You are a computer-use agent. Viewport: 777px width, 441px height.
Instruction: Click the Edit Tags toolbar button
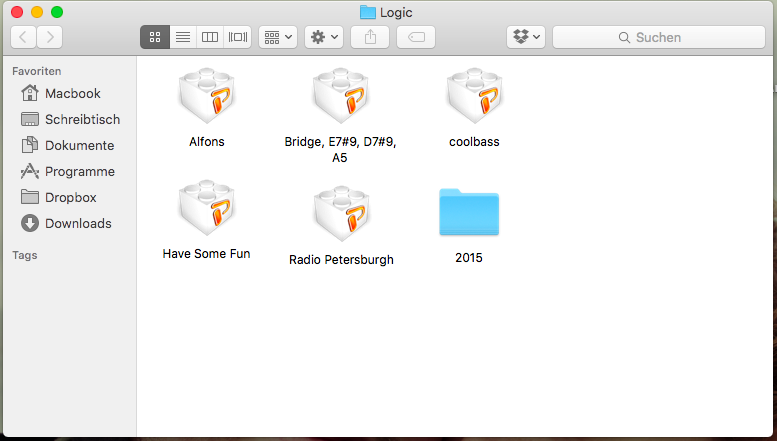click(416, 37)
